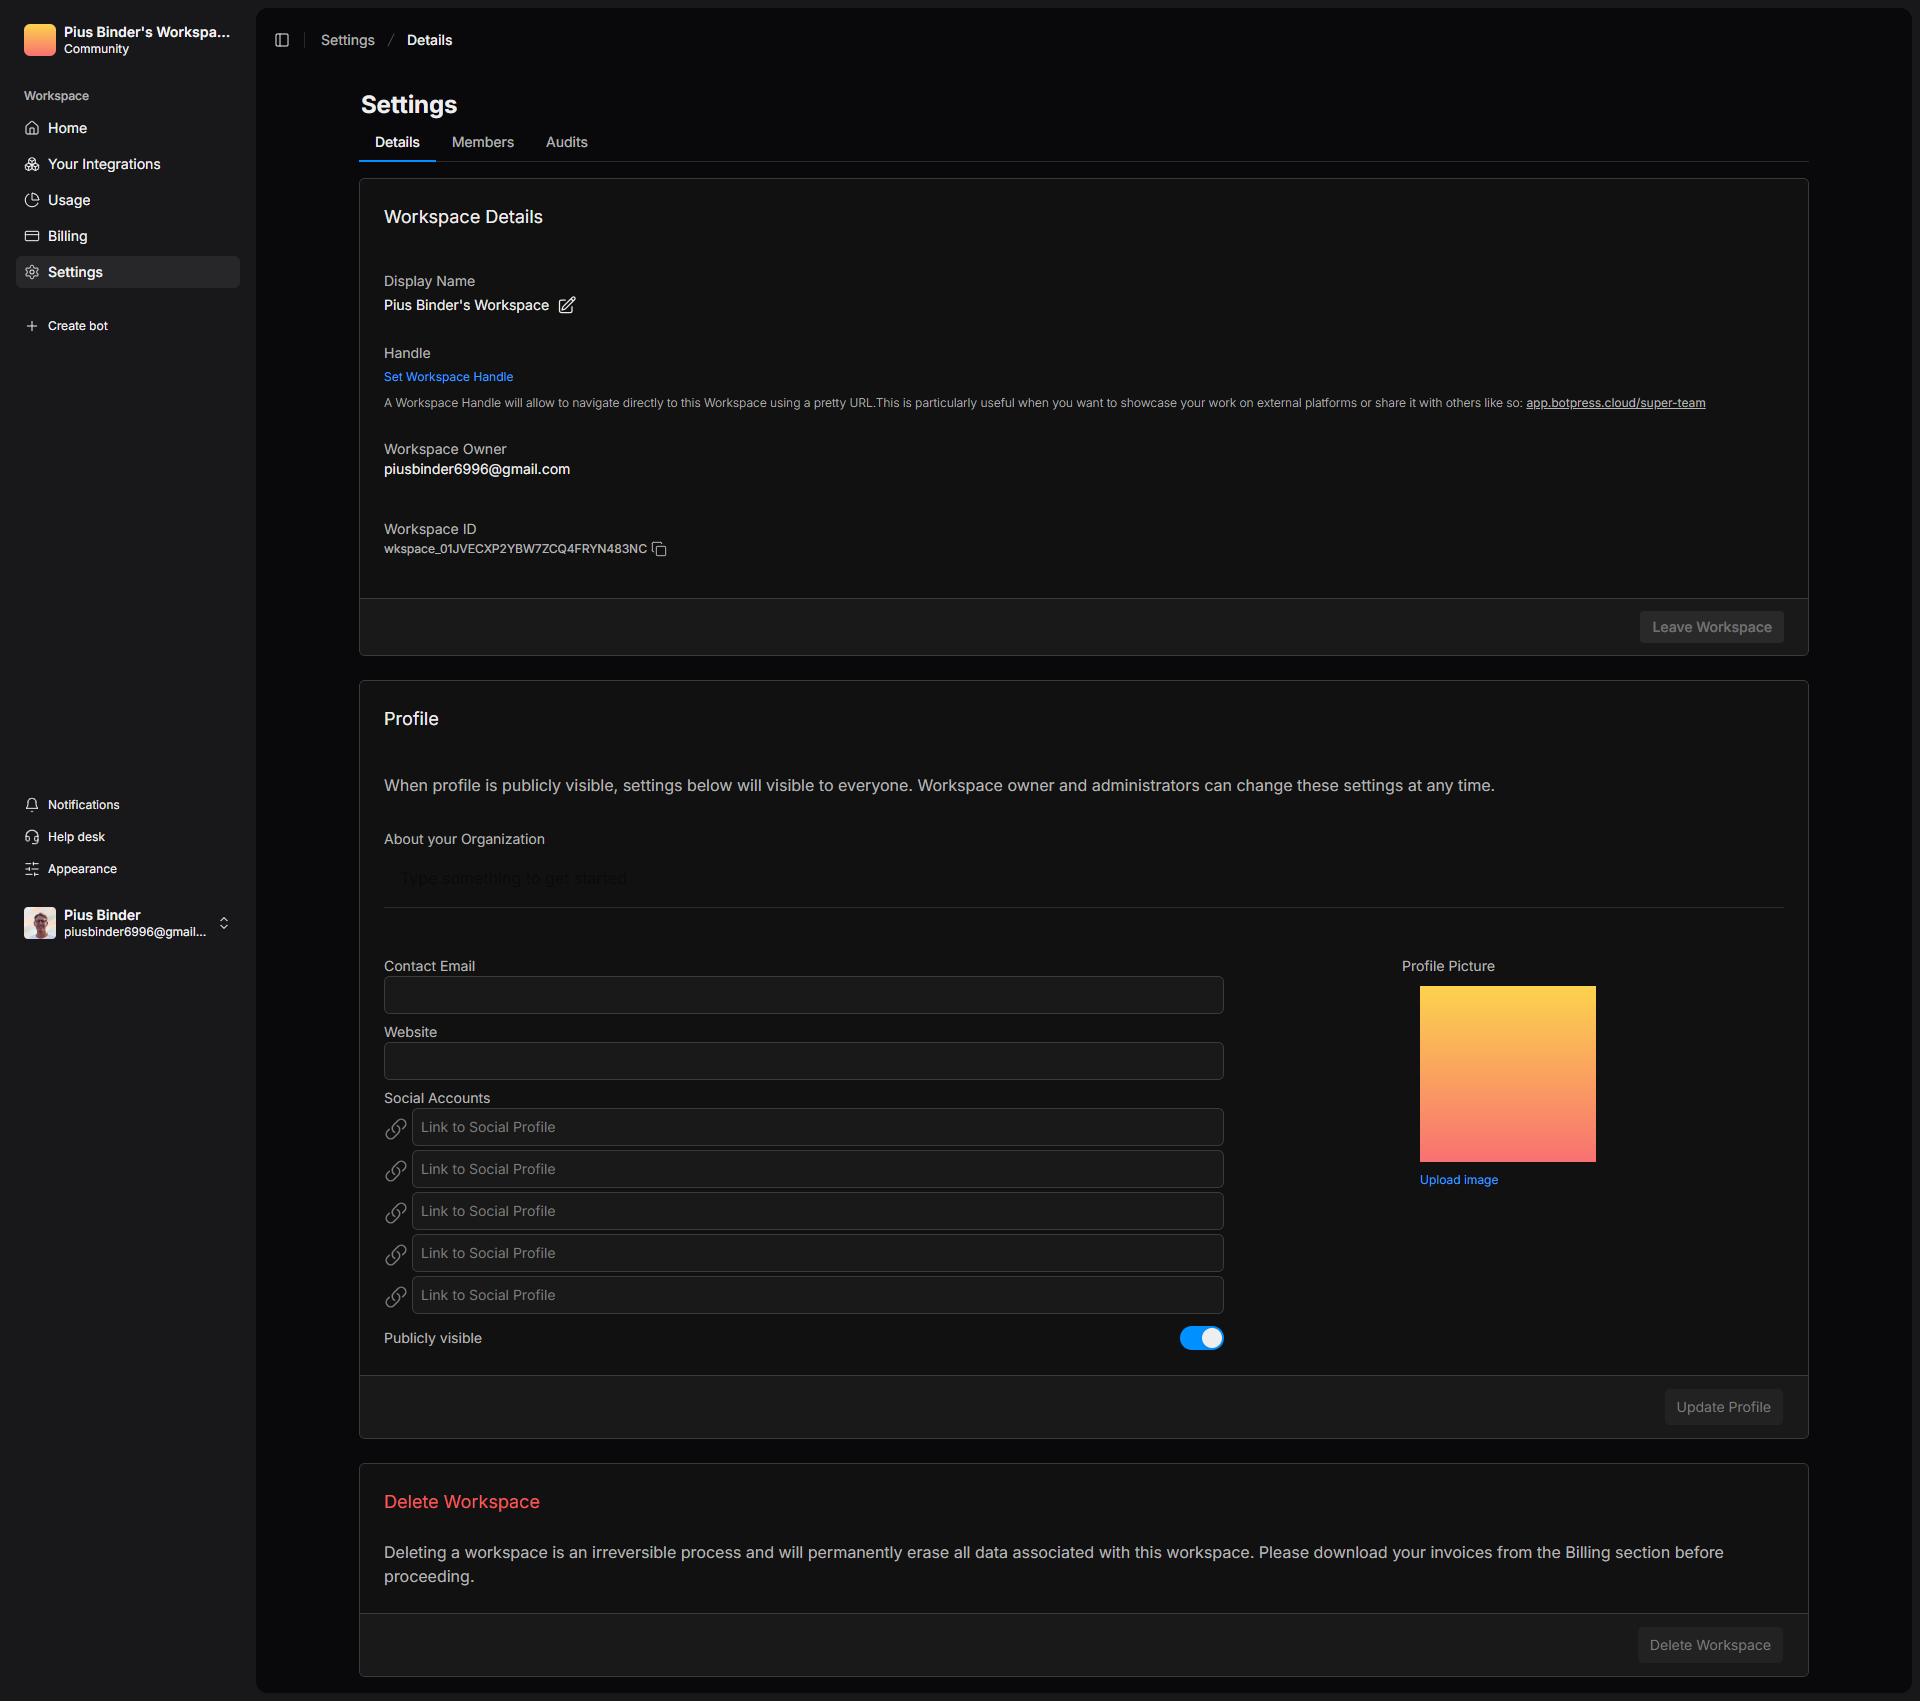
Task: Open Your Integrations in sidebar
Action: coord(104,164)
